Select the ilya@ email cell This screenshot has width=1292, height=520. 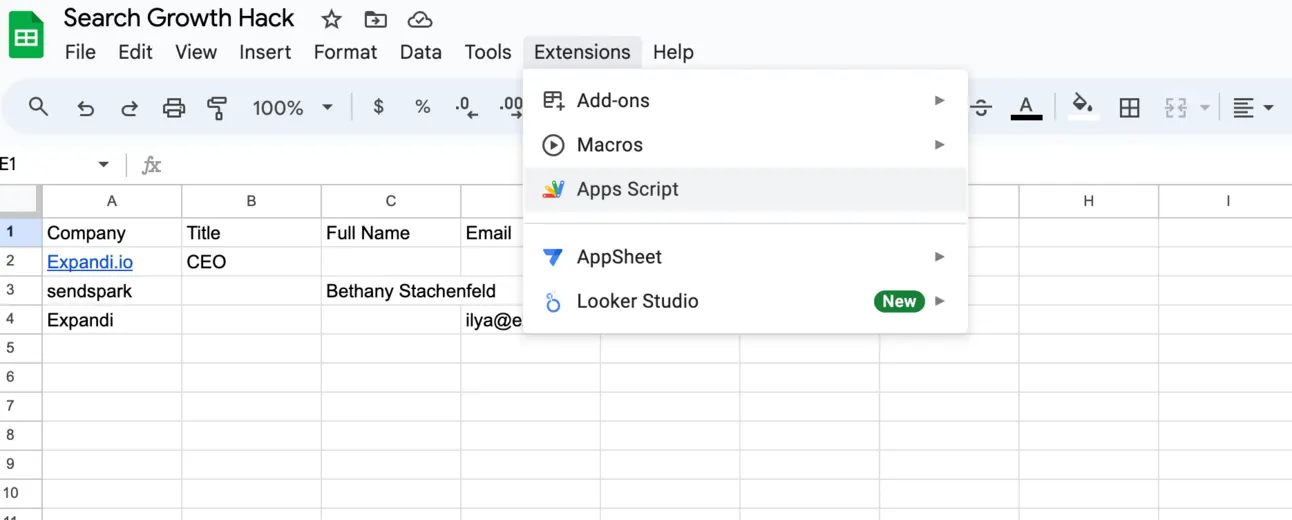492,320
